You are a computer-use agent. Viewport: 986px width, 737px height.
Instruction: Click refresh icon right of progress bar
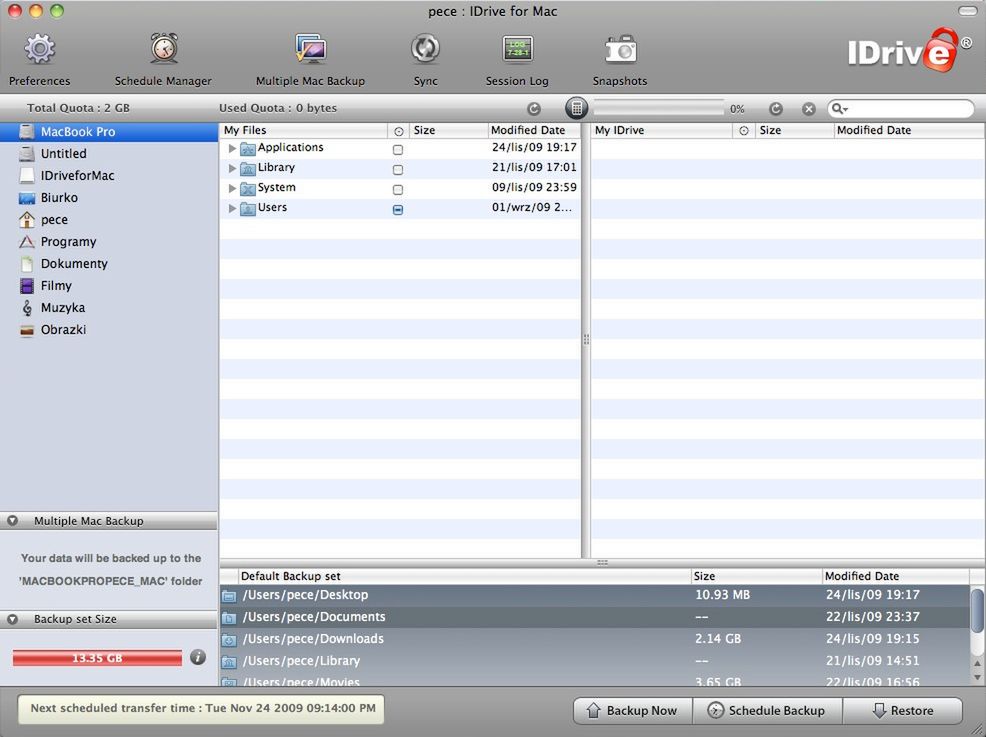776,109
